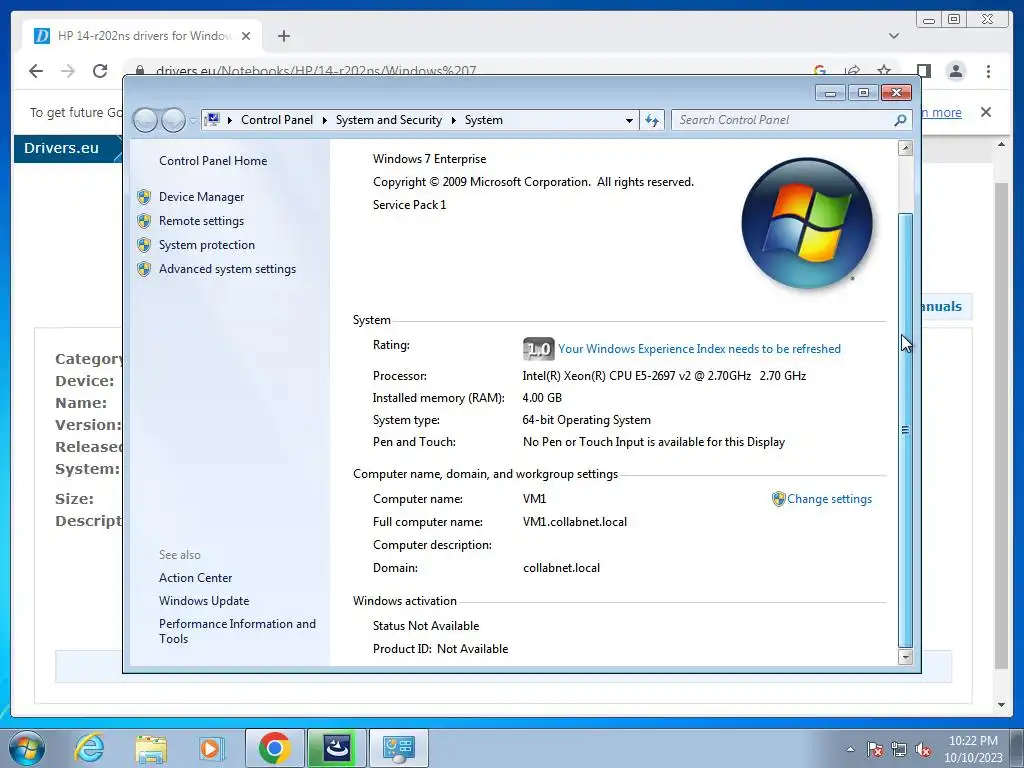Open Action Center from See also

tap(195, 578)
